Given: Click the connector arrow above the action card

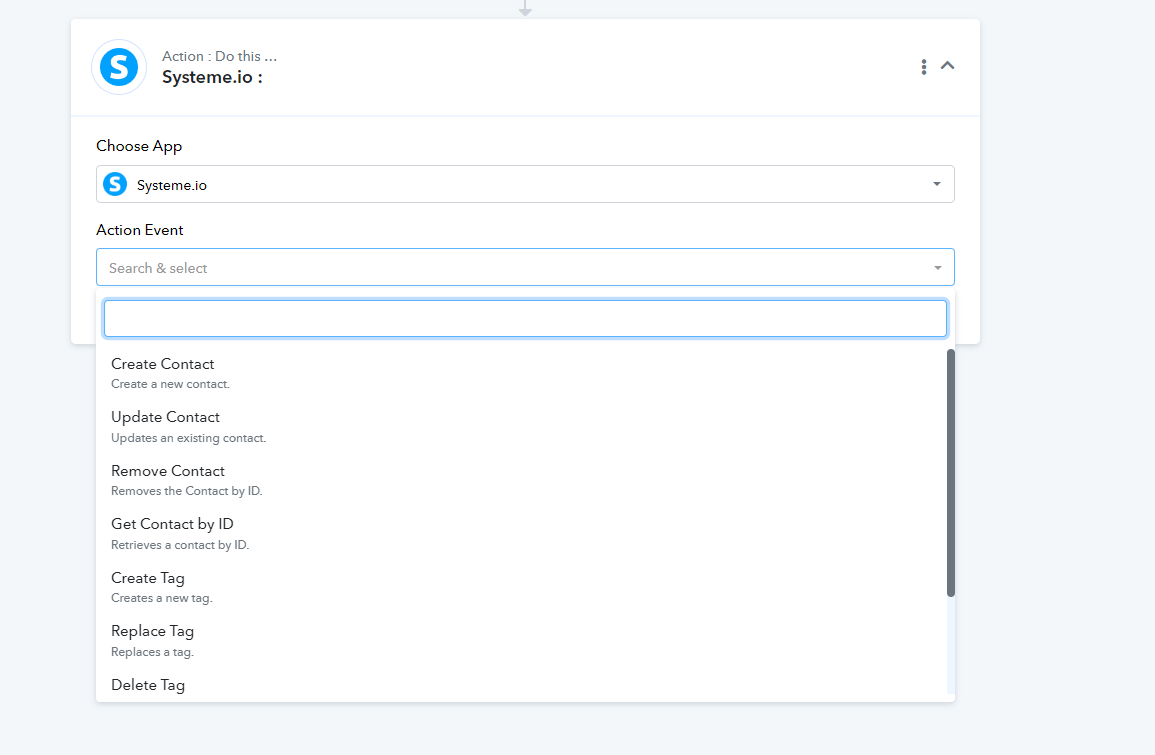Looking at the screenshot, I should (525, 9).
